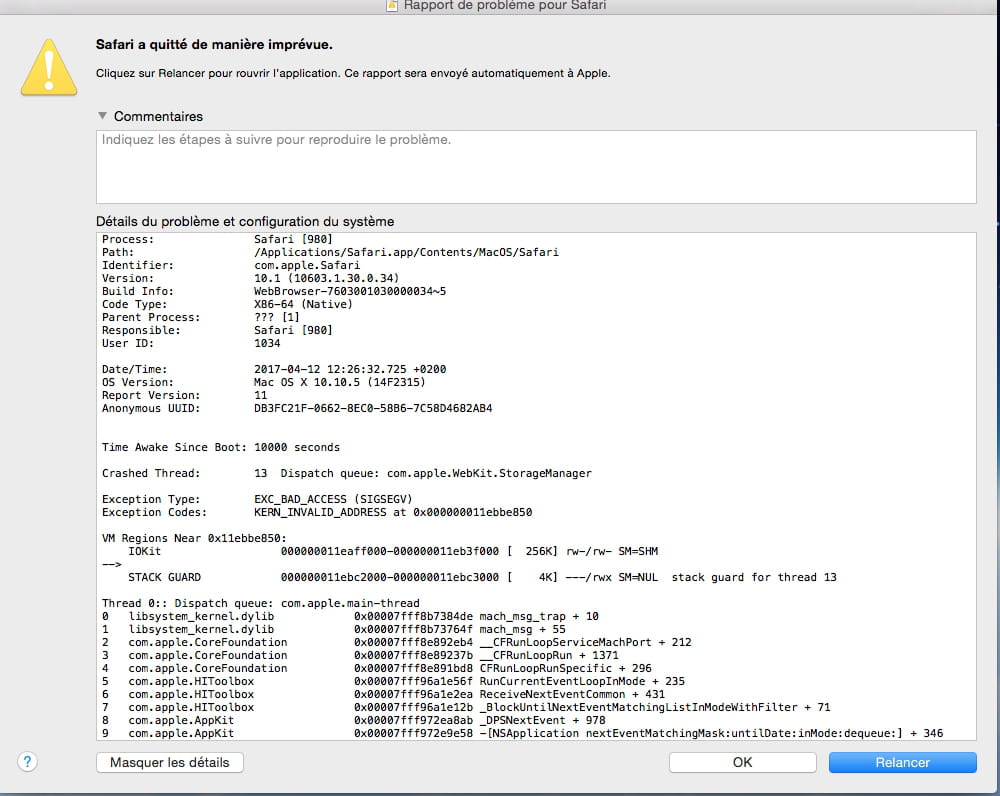The height and width of the screenshot is (796, 1000).
Task: Select the code type "X86-64 (Native)"
Action: click(x=303, y=304)
